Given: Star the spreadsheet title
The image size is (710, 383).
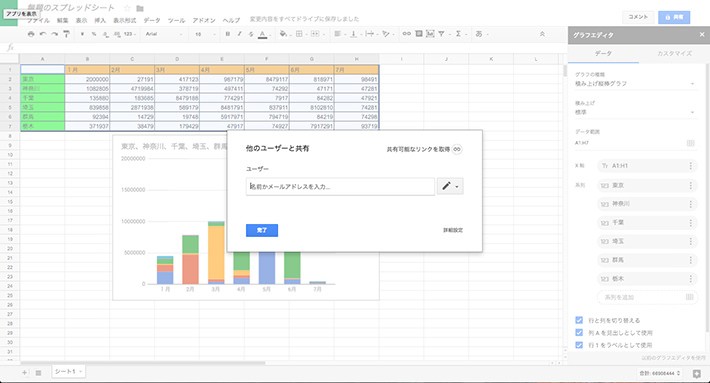Looking at the screenshot, I should [127, 8].
